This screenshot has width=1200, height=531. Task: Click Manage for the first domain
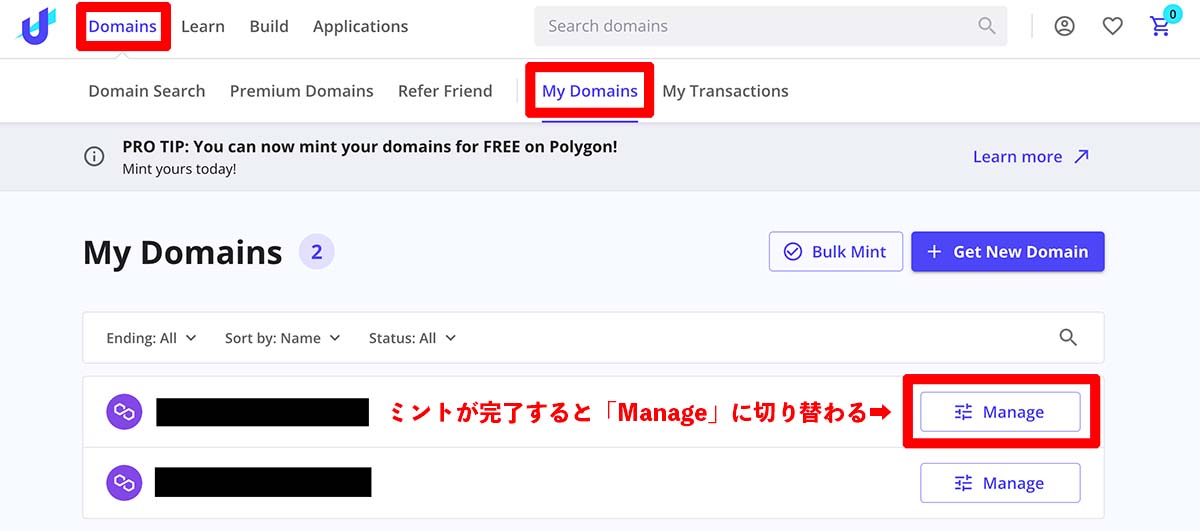tap(1000, 412)
